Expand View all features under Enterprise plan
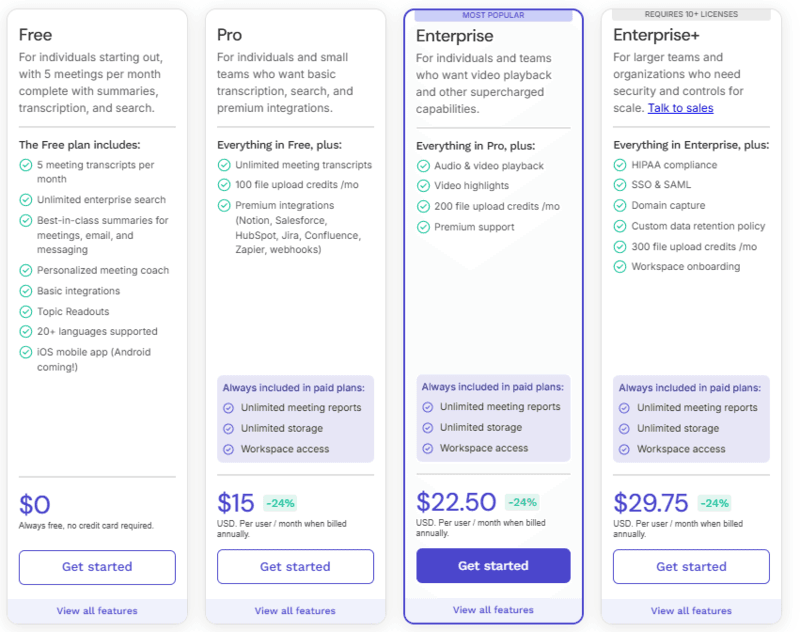This screenshot has height=632, width=800. pos(492,611)
